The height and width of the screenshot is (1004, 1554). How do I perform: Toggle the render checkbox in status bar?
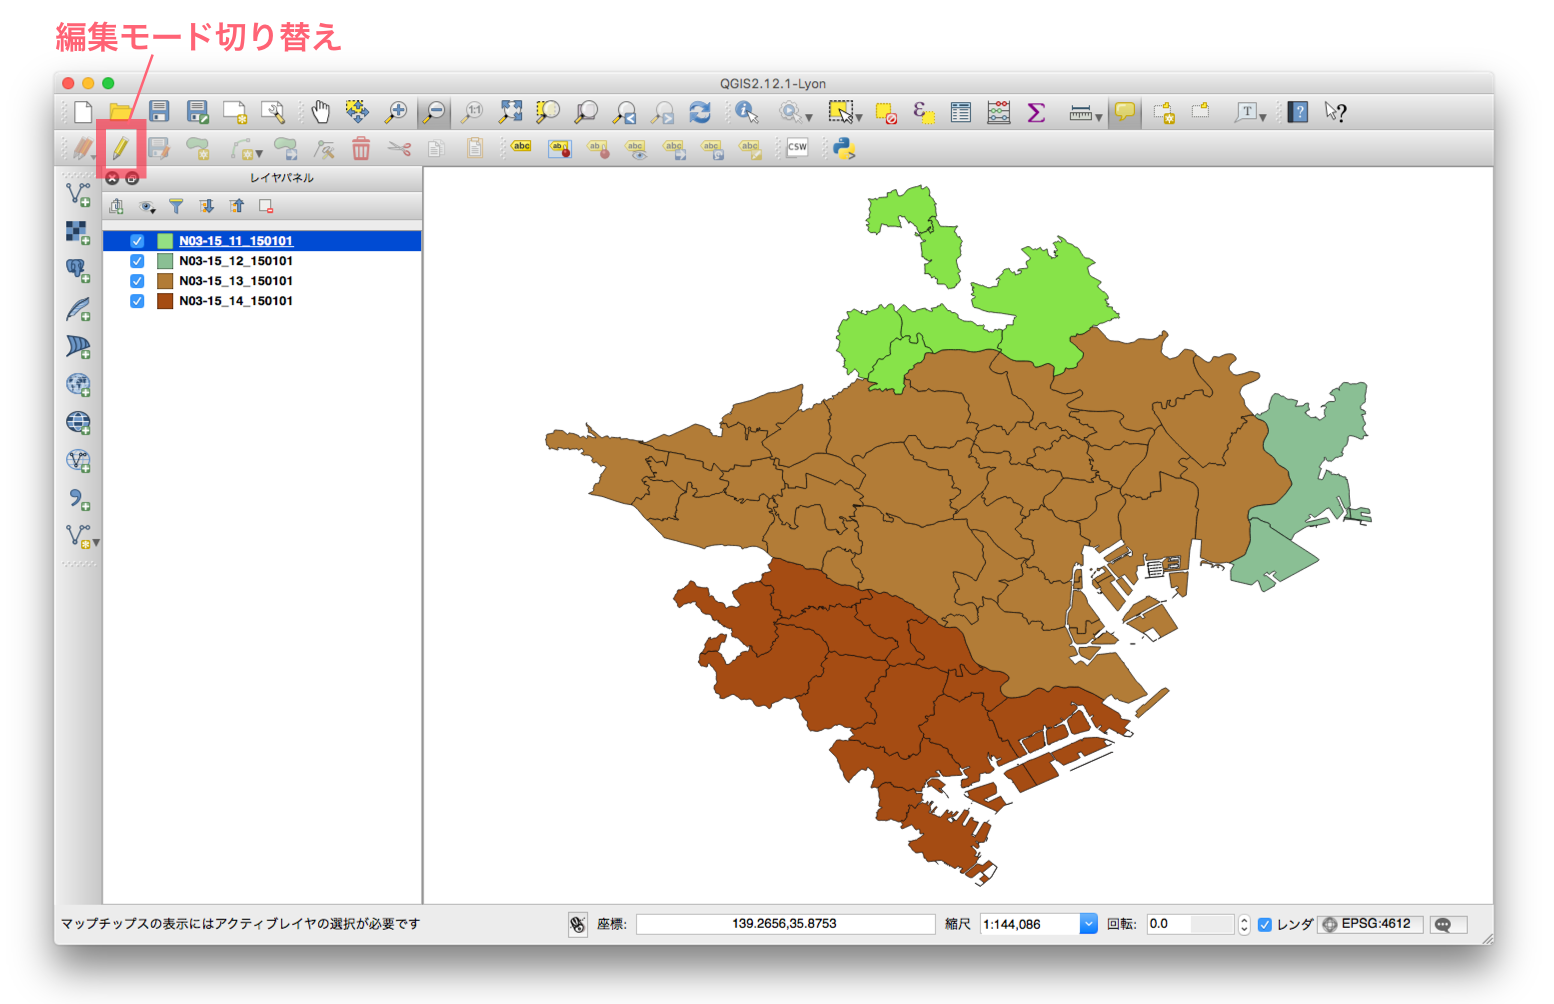tap(1265, 924)
